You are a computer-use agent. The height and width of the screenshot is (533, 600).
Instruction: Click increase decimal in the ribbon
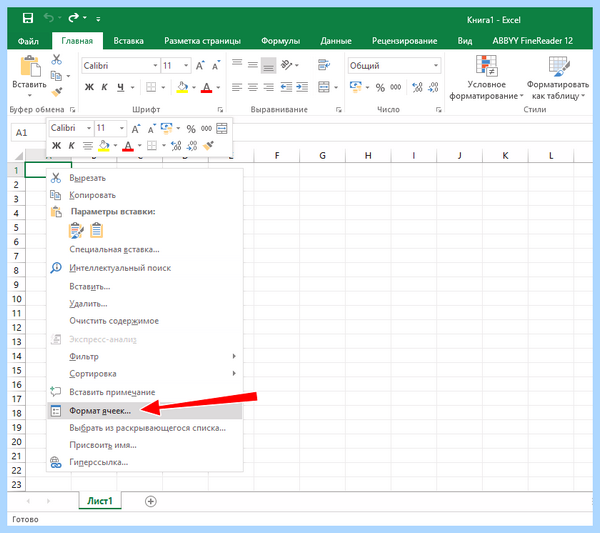click(417, 87)
